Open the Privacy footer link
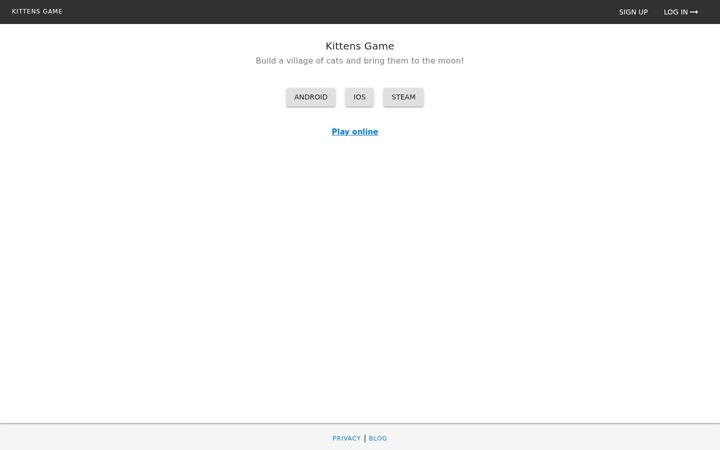720x450 pixels. tap(346, 439)
